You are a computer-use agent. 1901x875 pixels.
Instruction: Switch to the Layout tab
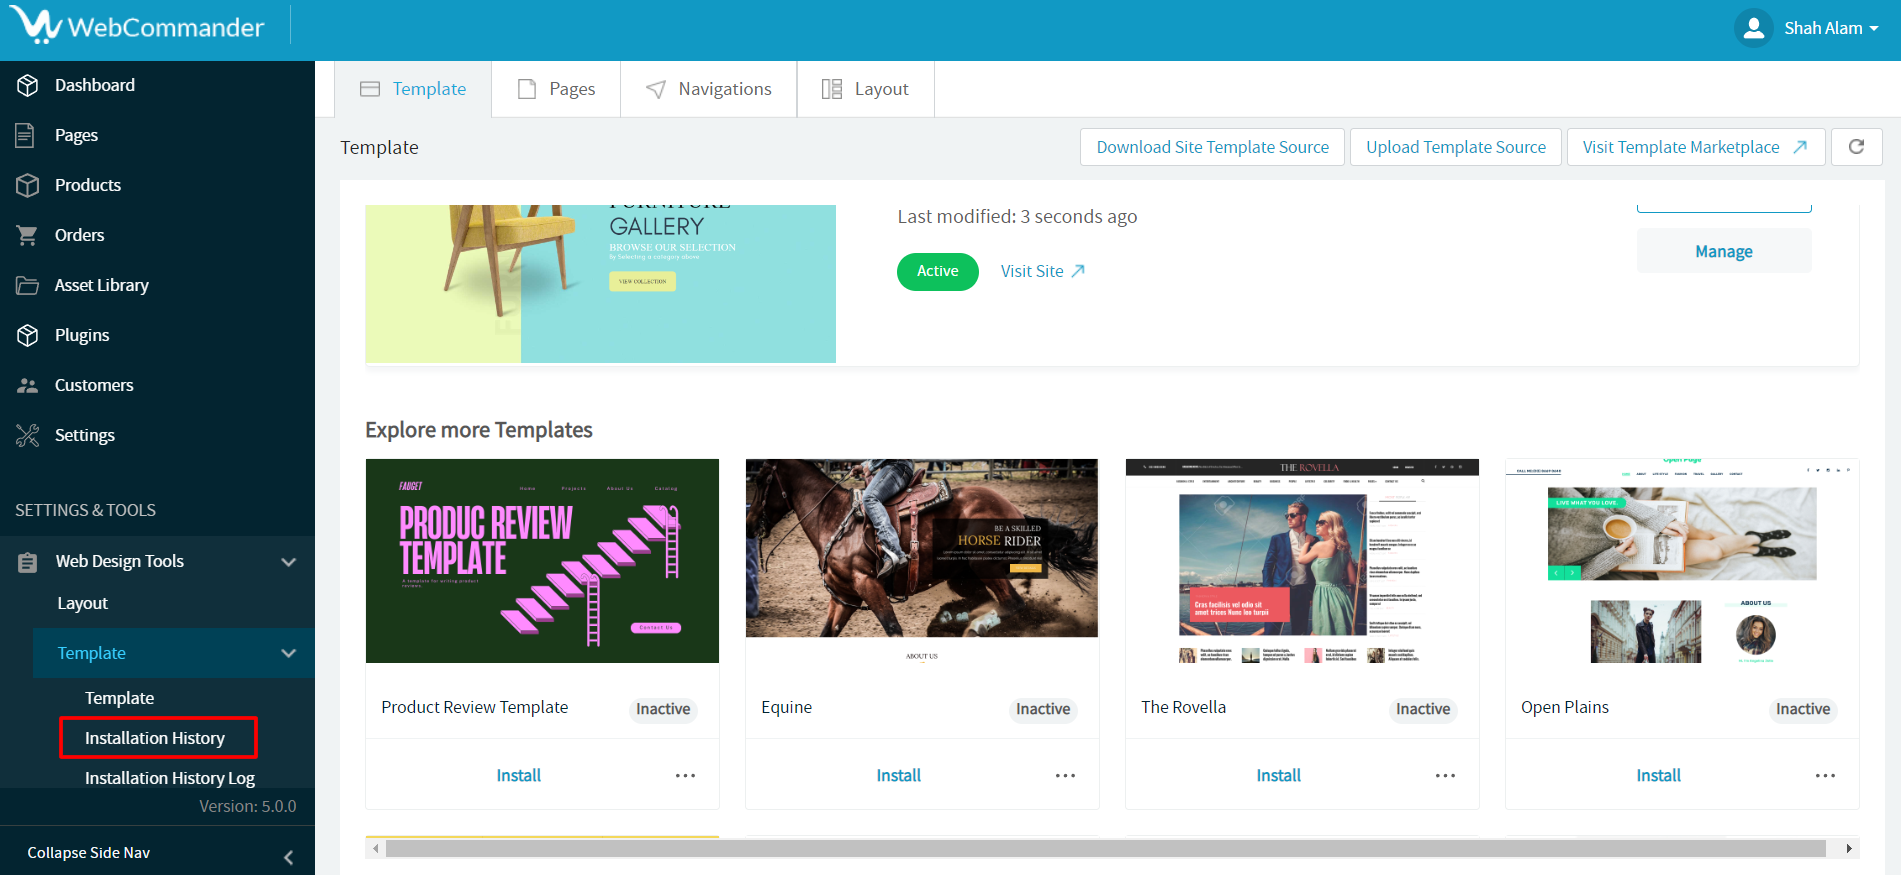866,89
